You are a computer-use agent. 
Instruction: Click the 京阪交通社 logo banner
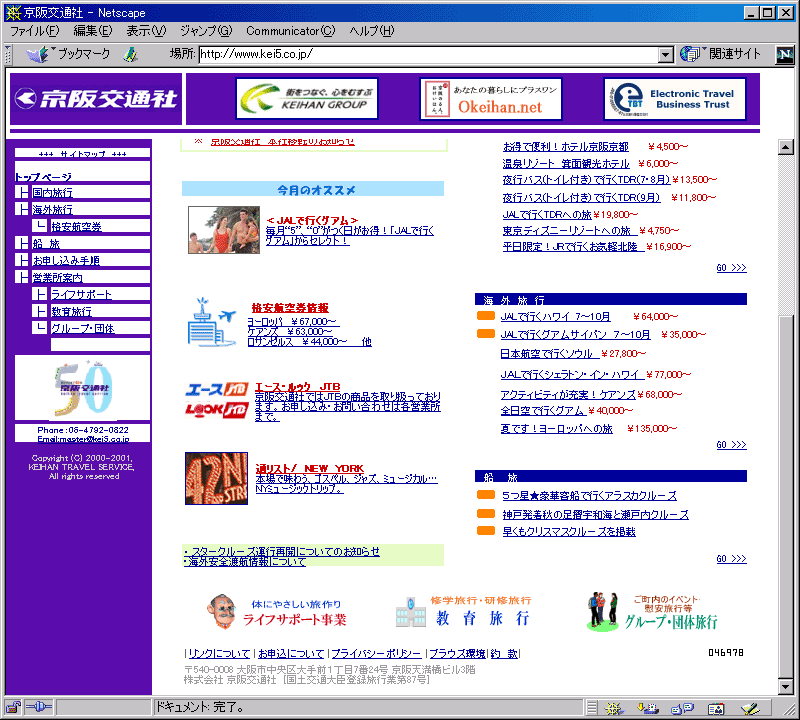(x=96, y=98)
